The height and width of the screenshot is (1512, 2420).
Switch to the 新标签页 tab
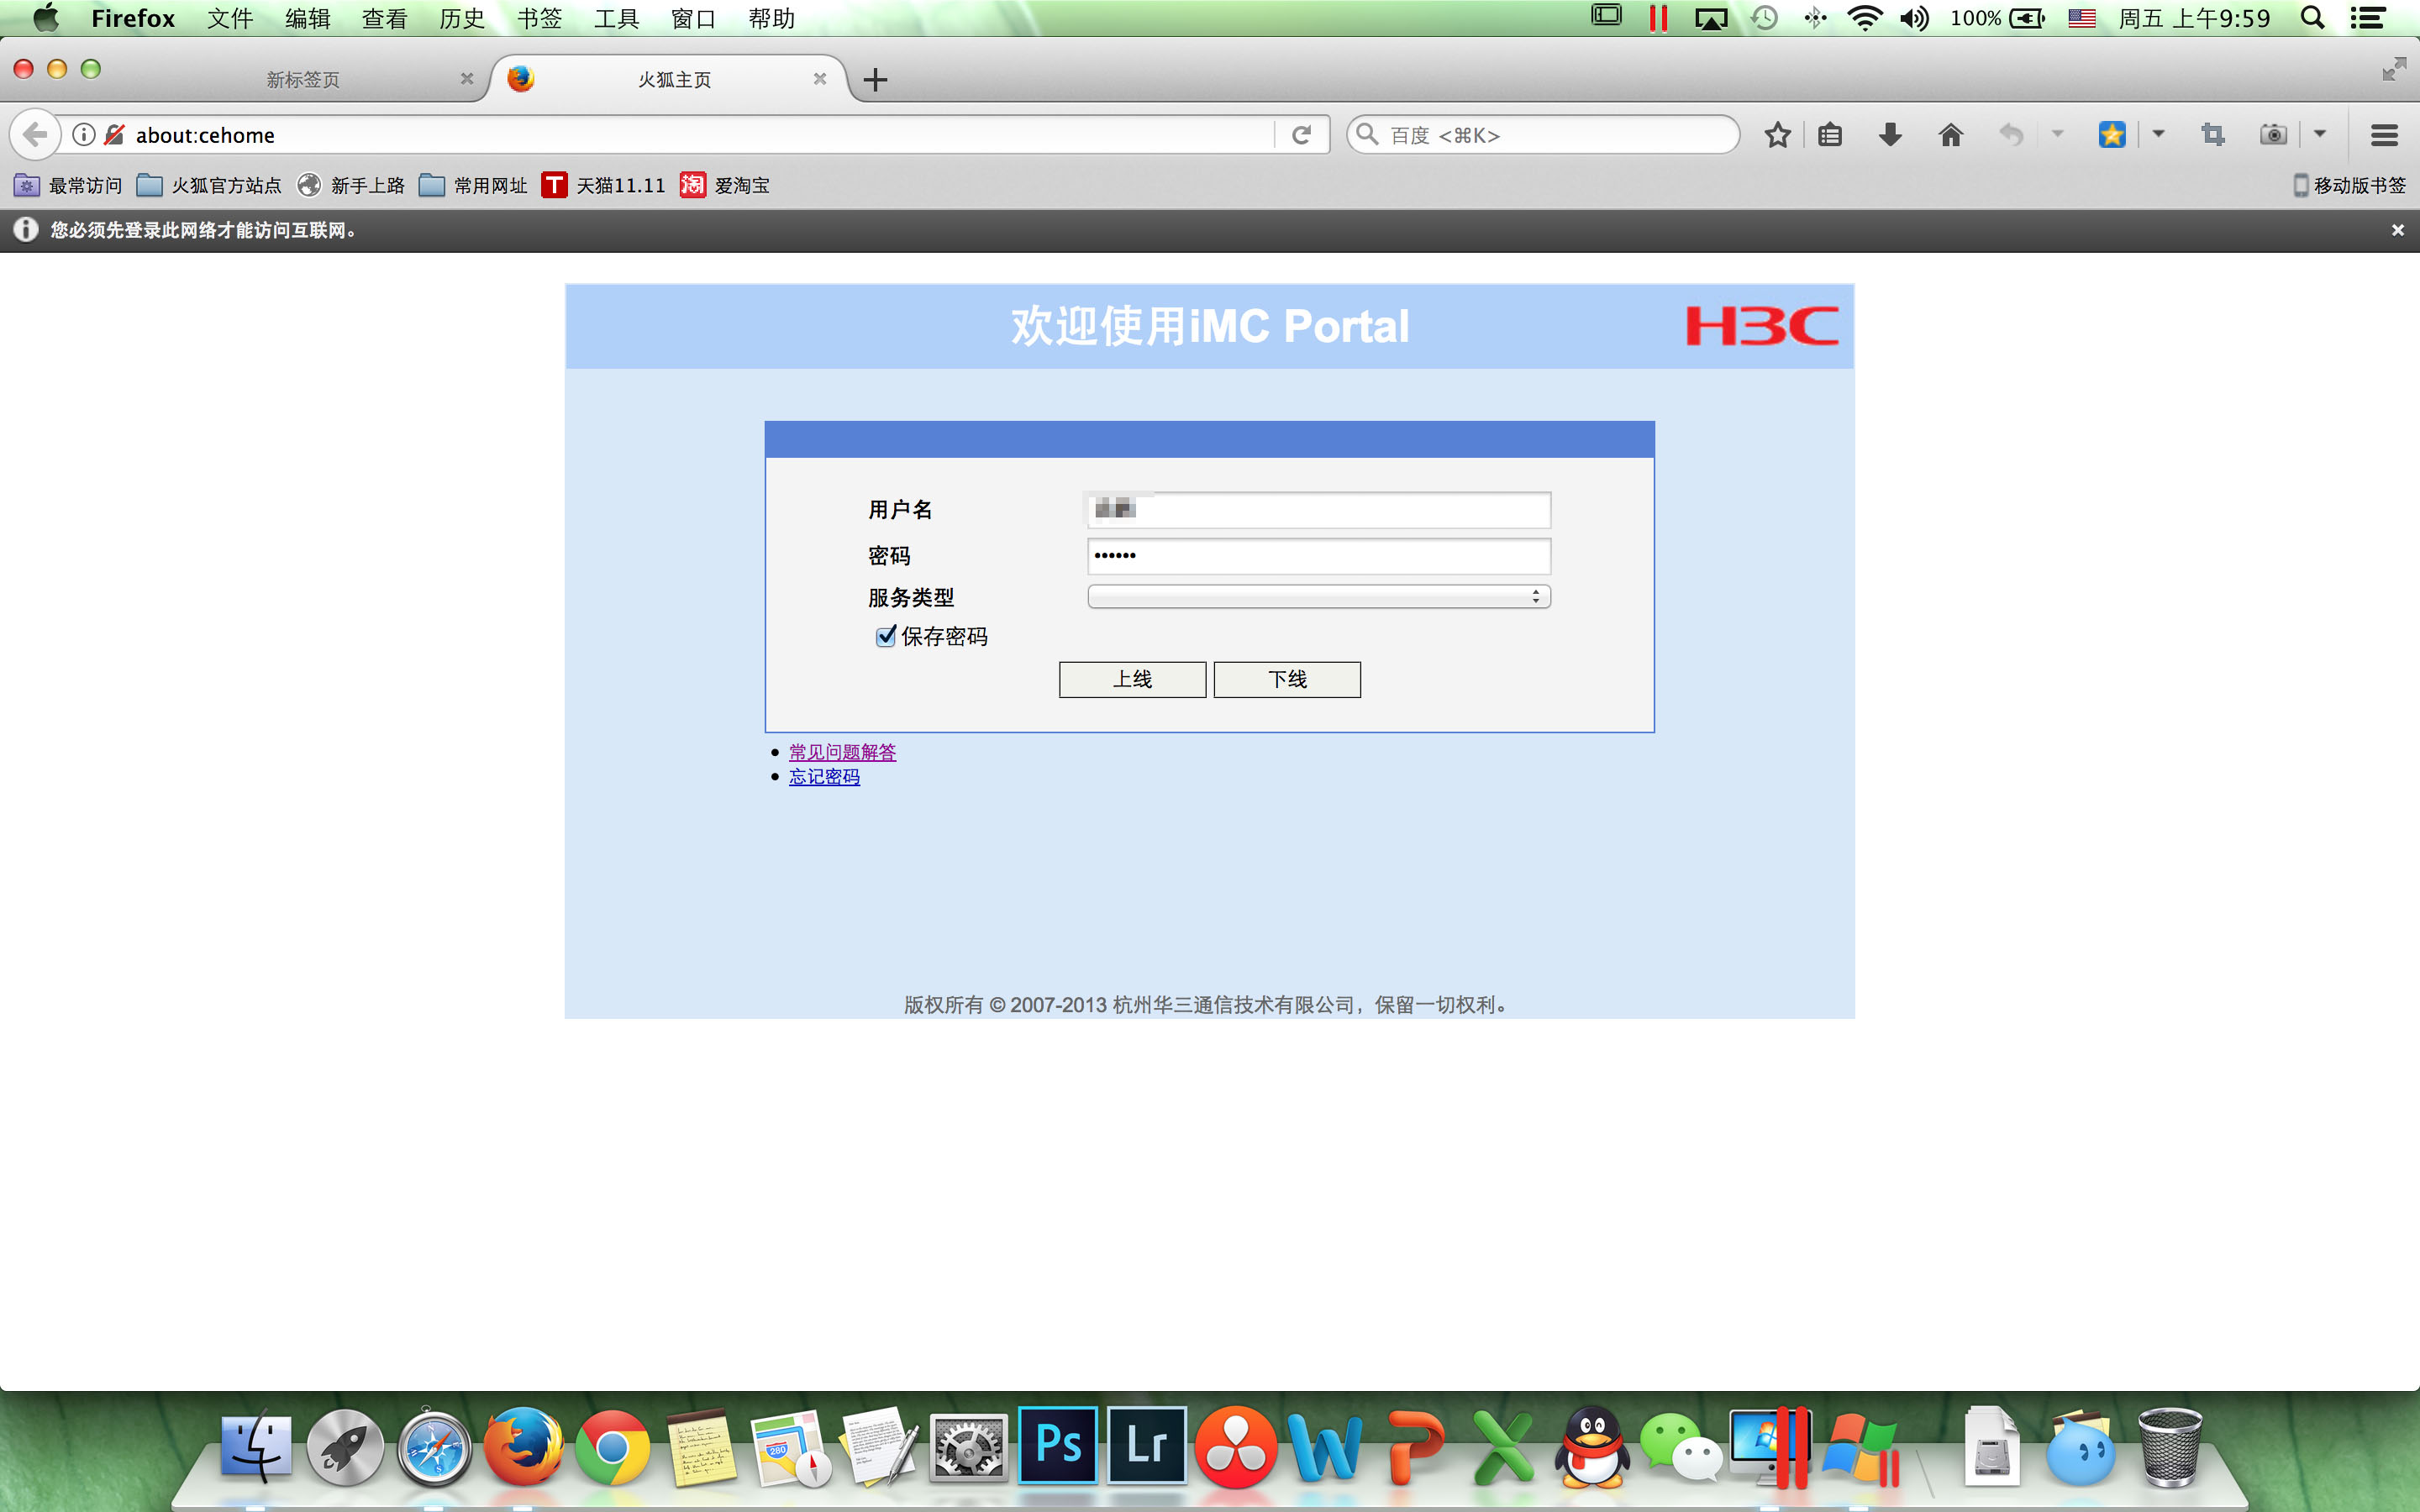coord(303,79)
